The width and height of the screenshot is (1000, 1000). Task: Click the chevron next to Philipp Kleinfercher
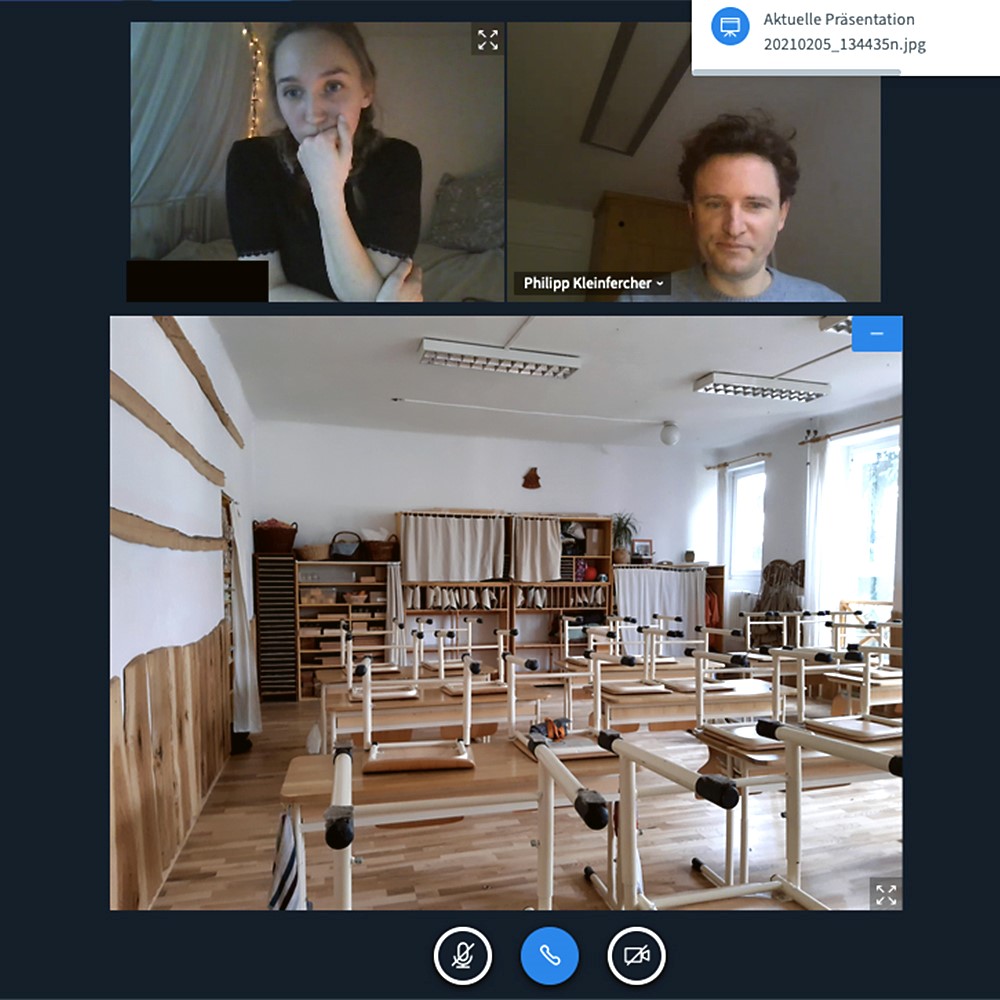click(660, 284)
